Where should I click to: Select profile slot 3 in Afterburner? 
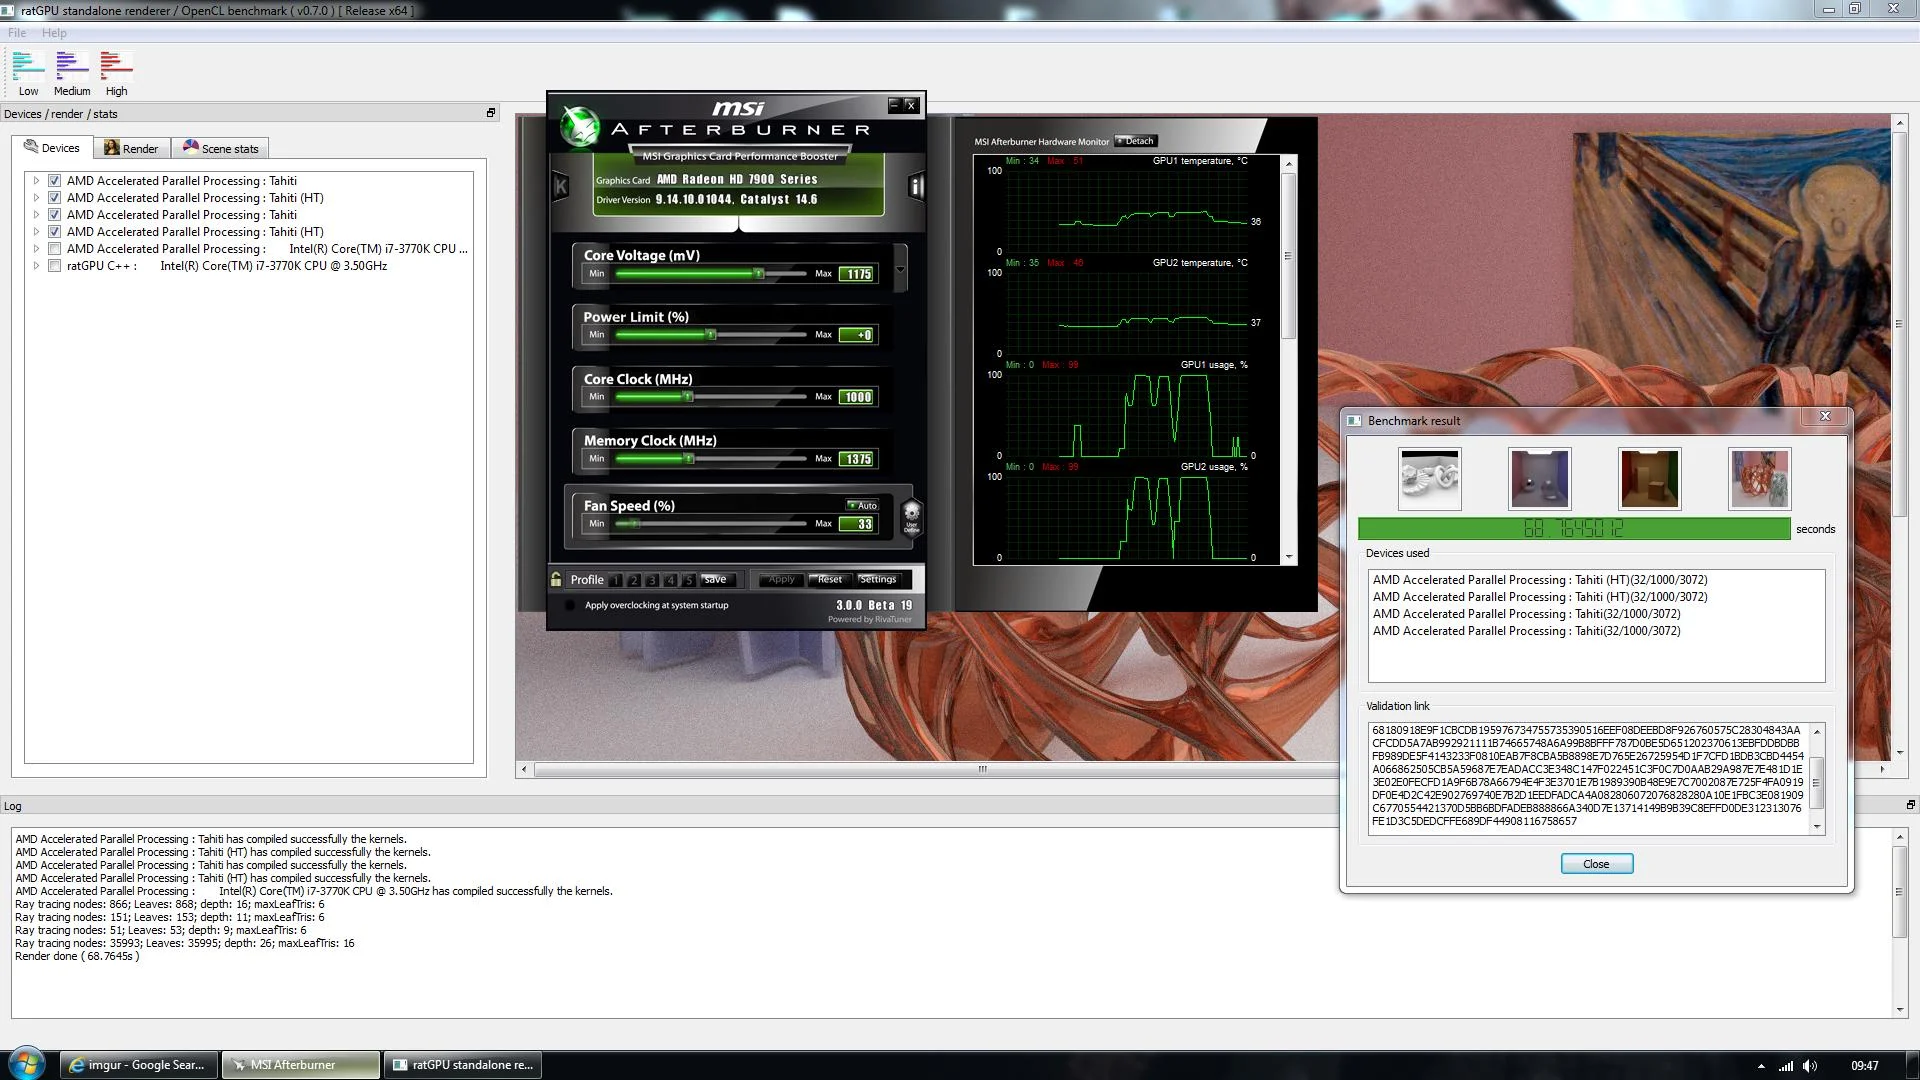coord(652,580)
